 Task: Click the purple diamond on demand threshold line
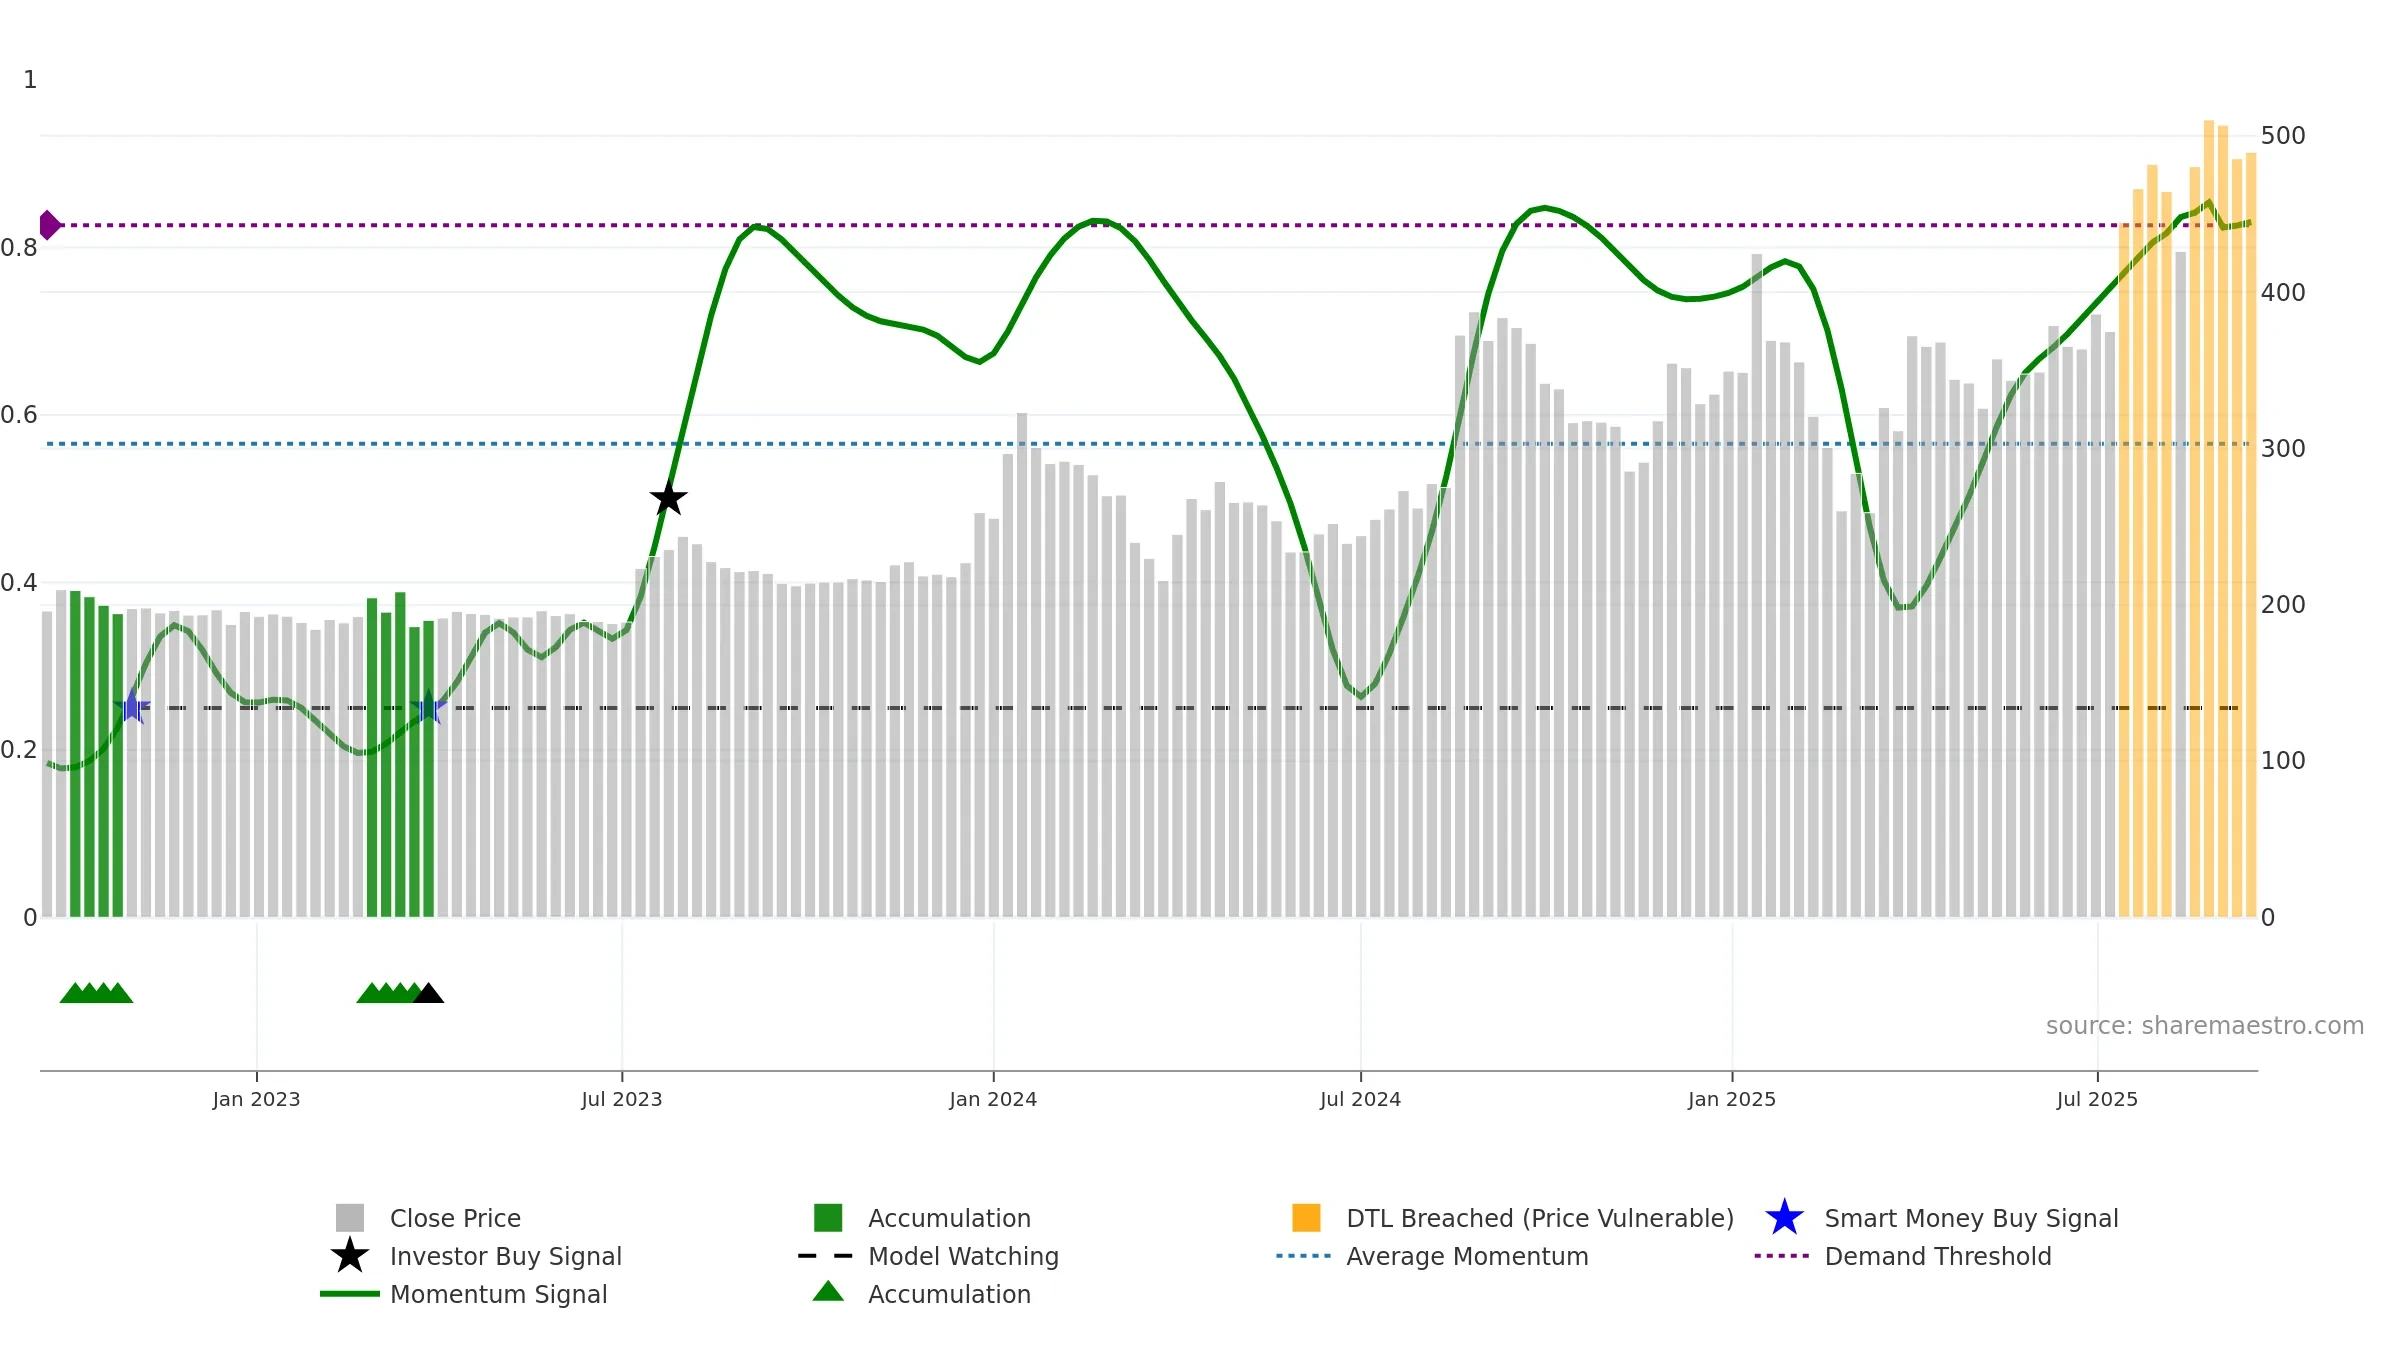pyautogui.click(x=49, y=225)
